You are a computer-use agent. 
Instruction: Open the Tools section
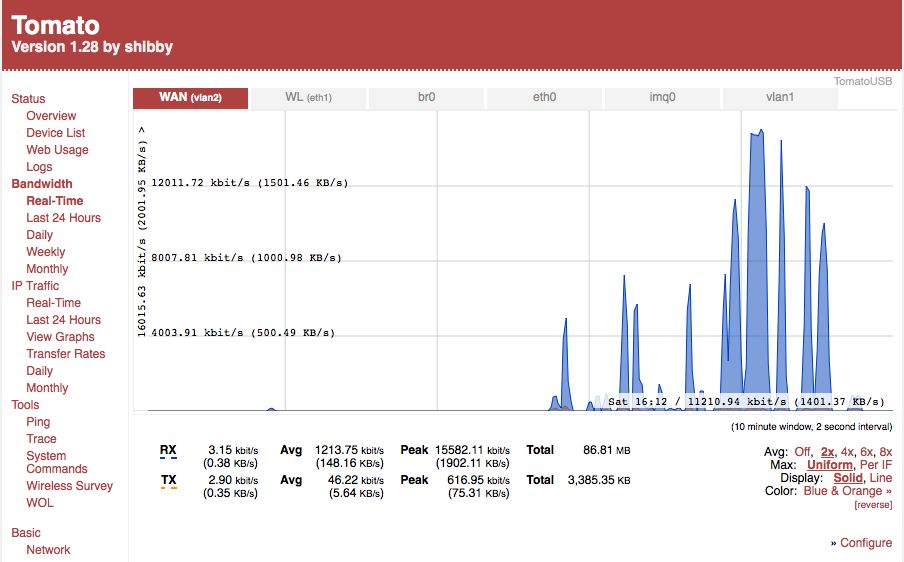pos(25,405)
